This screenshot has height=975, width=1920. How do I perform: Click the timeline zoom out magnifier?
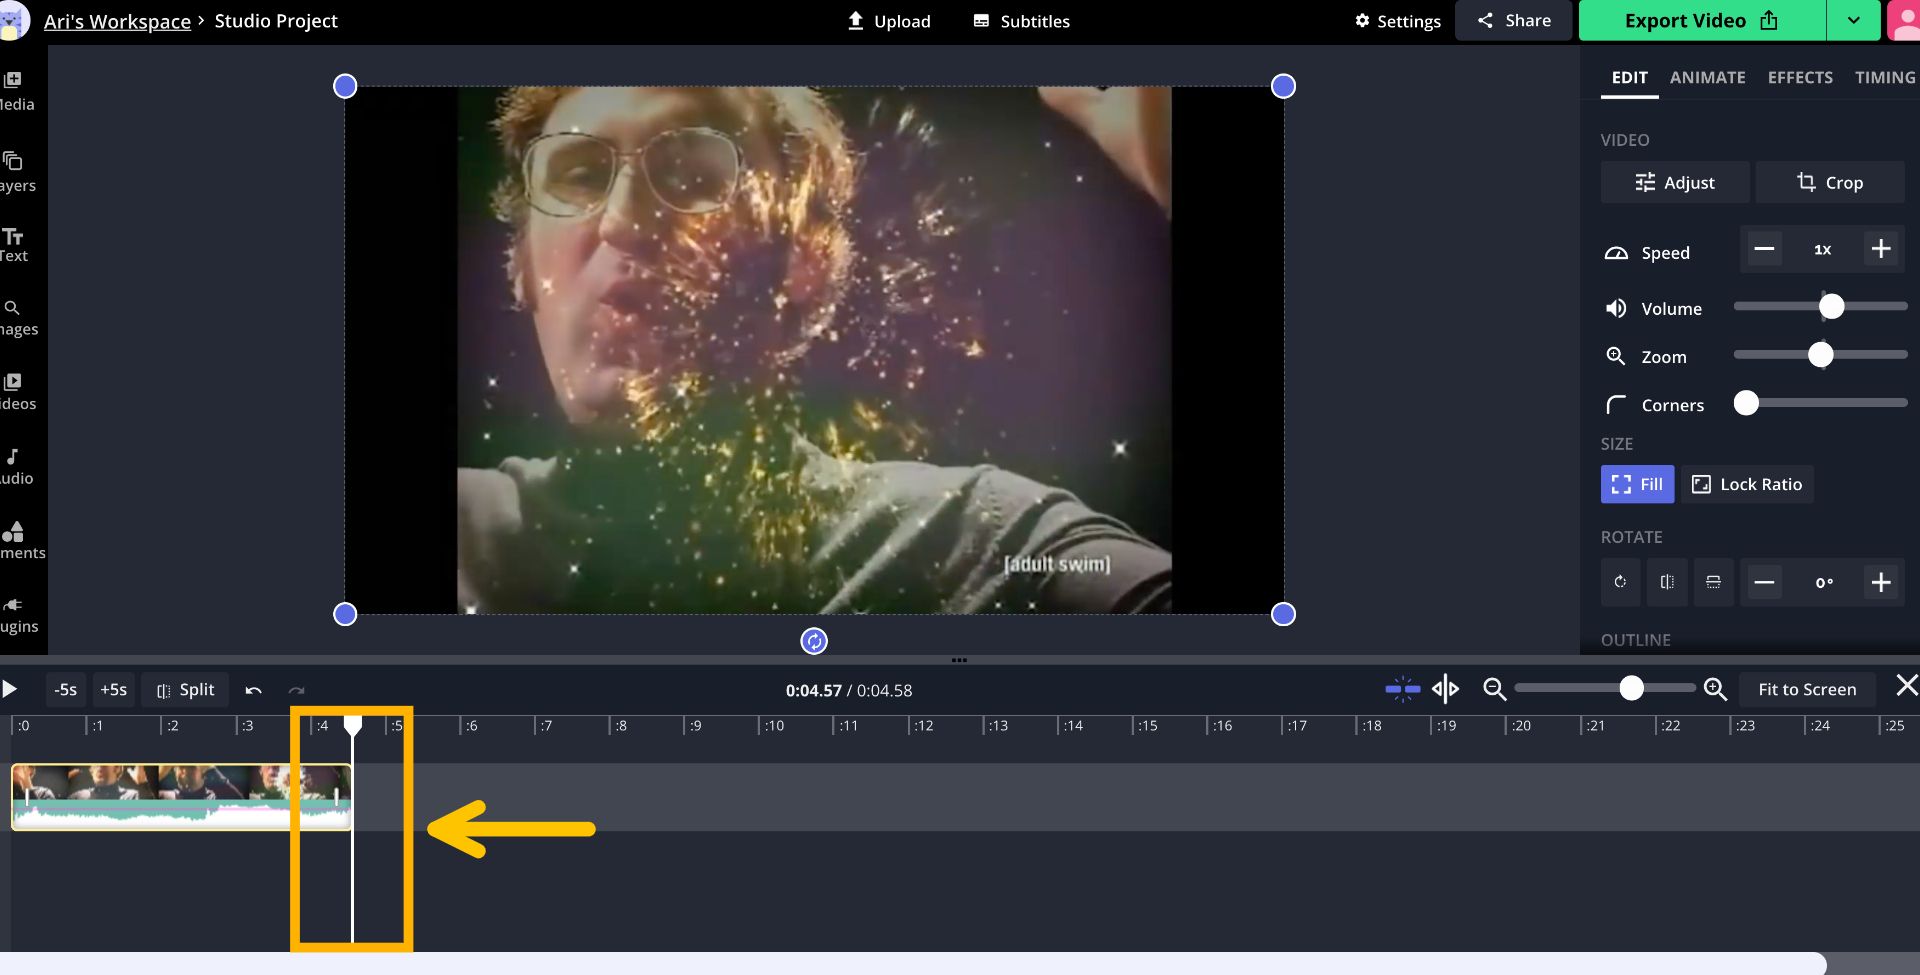point(1494,689)
